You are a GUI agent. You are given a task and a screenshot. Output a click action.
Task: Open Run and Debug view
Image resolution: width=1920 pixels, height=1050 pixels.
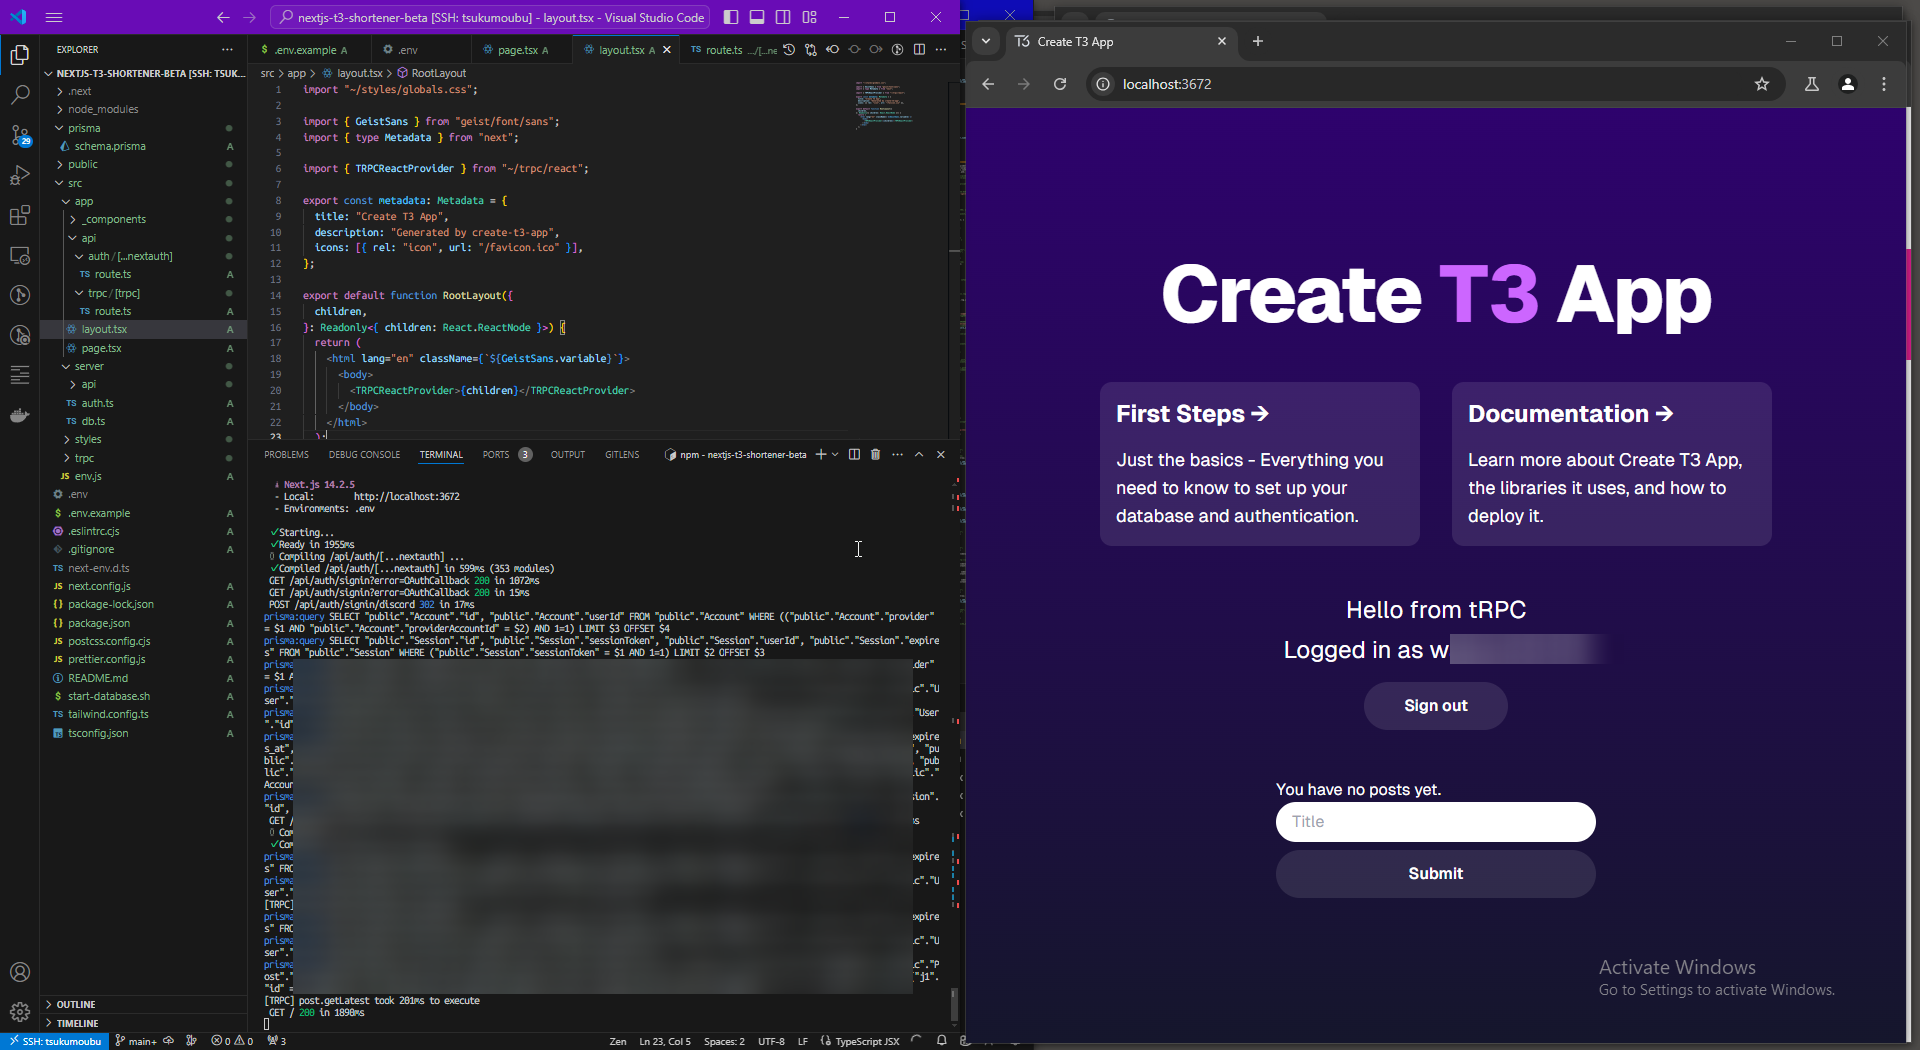click(x=20, y=175)
